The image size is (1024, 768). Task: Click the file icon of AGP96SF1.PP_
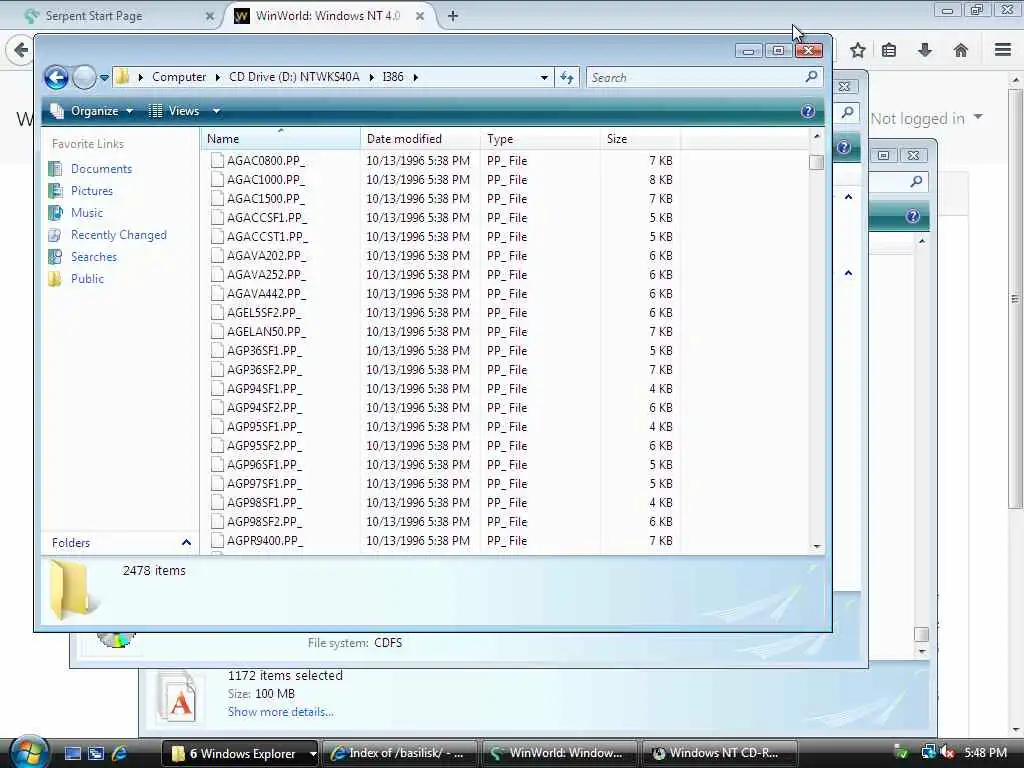tap(217, 464)
